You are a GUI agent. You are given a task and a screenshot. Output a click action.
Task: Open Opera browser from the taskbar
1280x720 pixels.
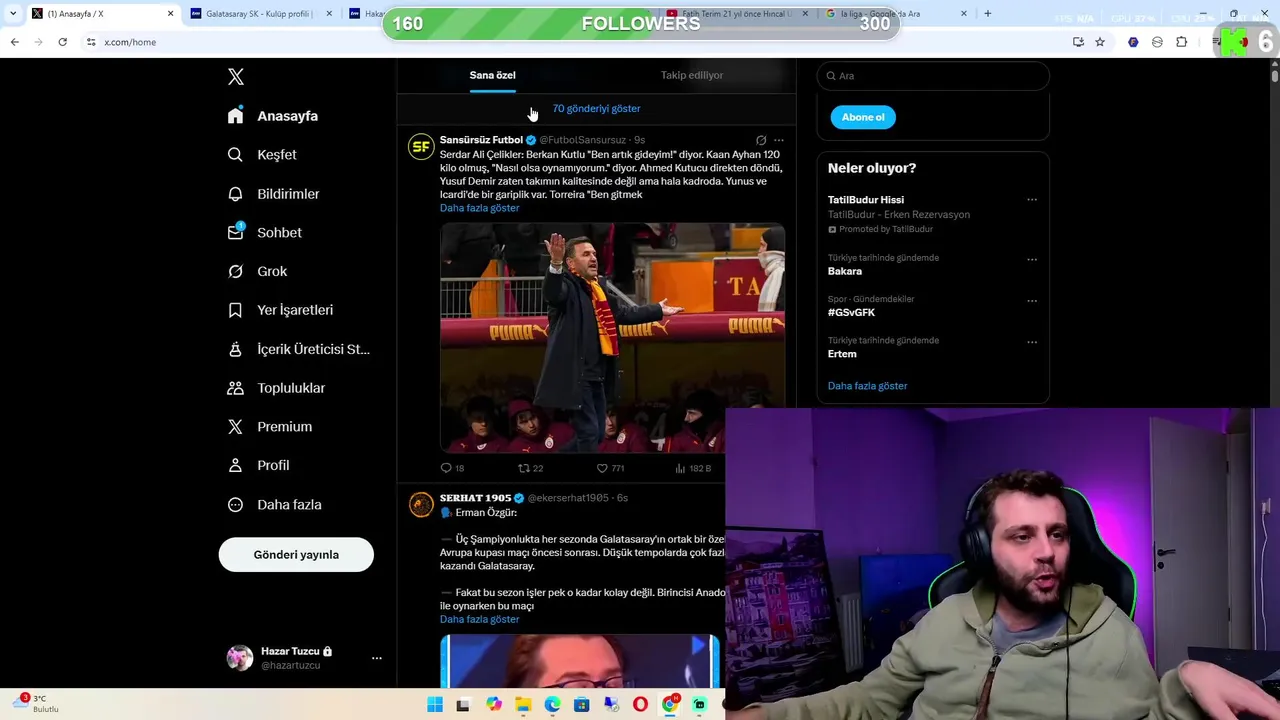tap(640, 705)
